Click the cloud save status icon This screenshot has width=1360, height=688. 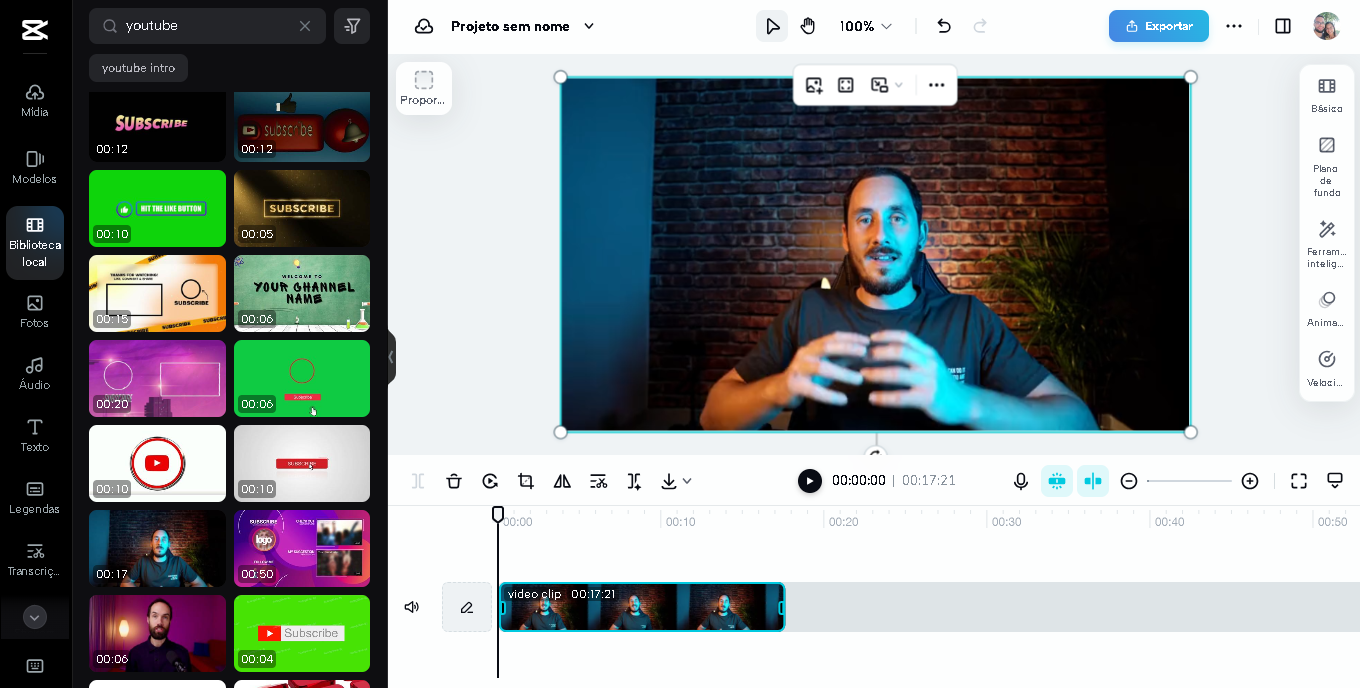(424, 26)
